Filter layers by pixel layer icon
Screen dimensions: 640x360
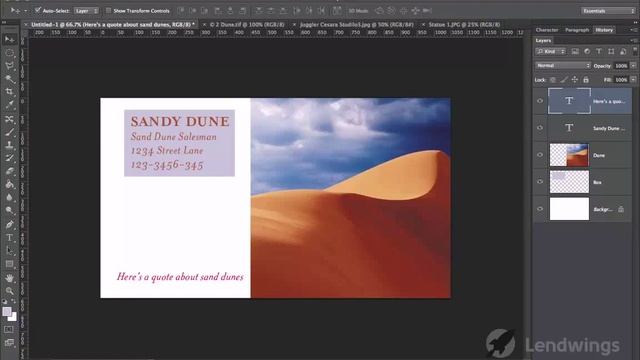575,51
